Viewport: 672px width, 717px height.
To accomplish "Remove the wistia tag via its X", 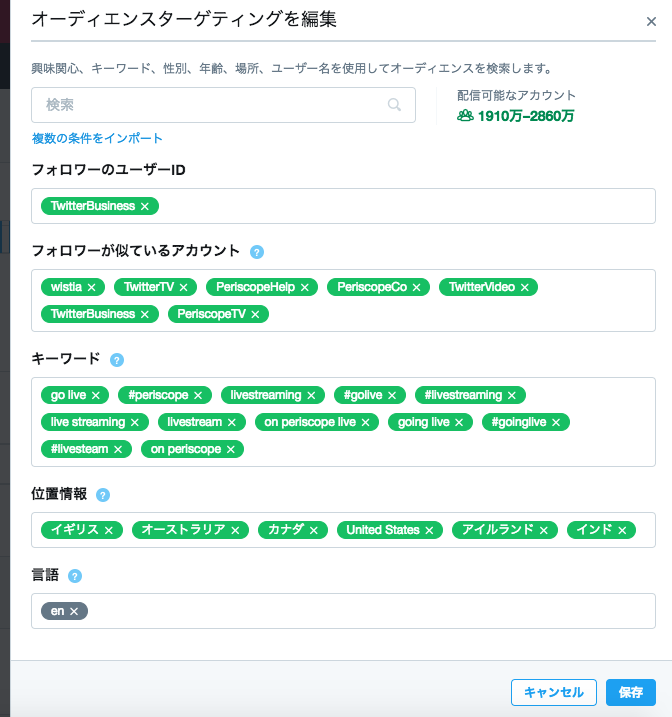I will coord(91,287).
